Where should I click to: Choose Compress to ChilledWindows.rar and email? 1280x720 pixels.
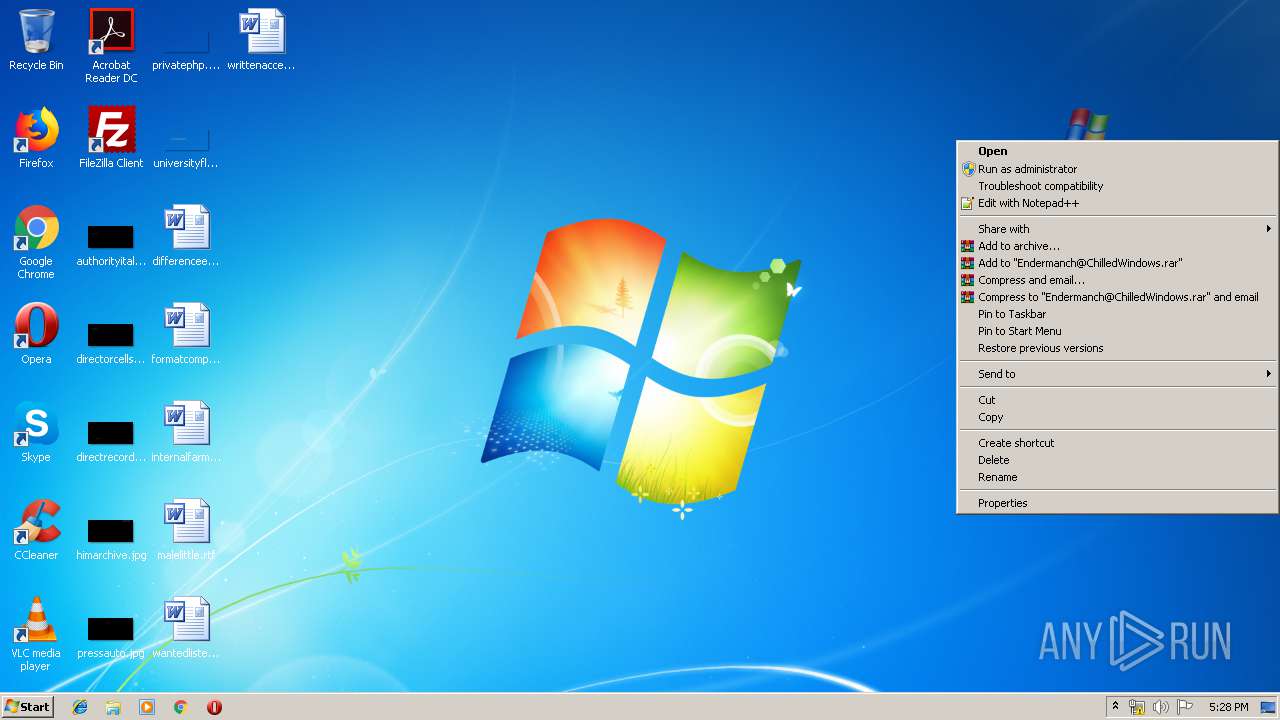coord(1117,297)
